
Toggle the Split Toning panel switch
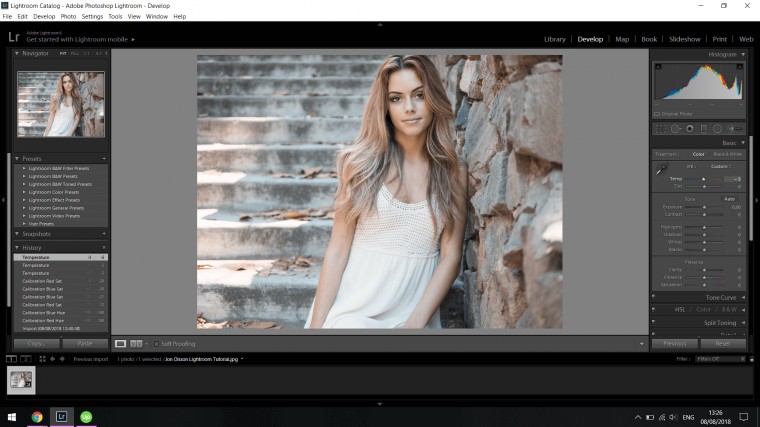click(x=654, y=322)
